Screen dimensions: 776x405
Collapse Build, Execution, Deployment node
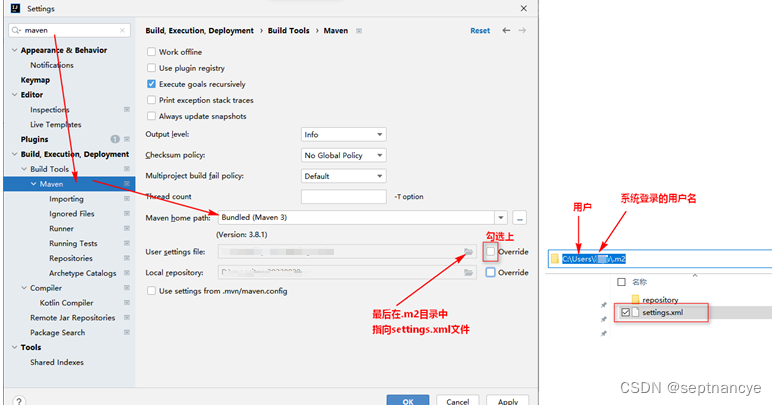(14, 154)
